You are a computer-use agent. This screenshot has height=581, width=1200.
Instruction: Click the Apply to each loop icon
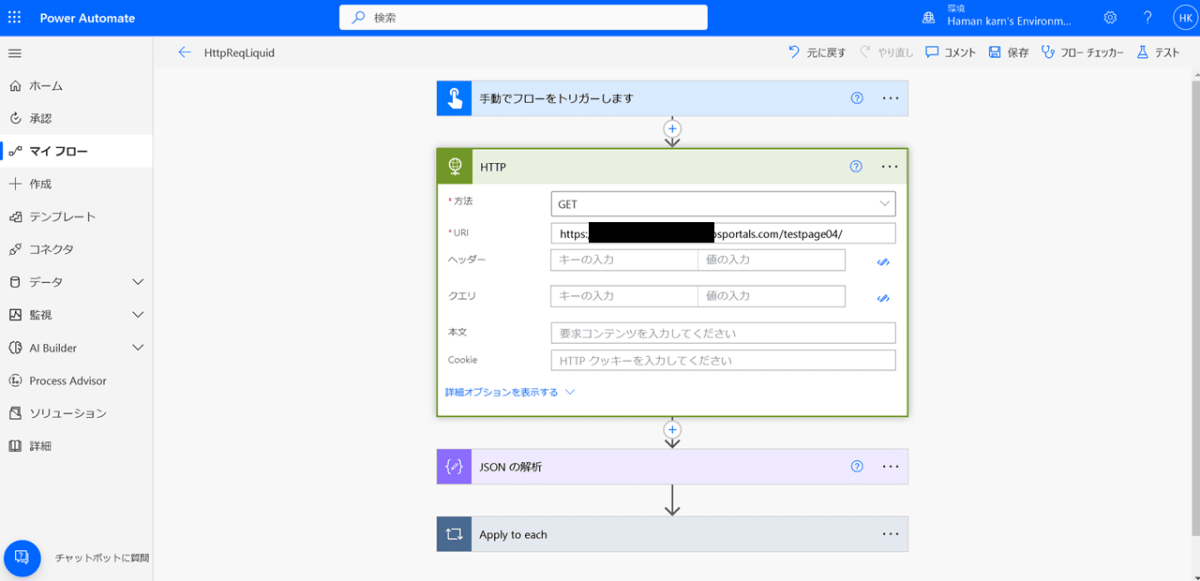click(454, 534)
